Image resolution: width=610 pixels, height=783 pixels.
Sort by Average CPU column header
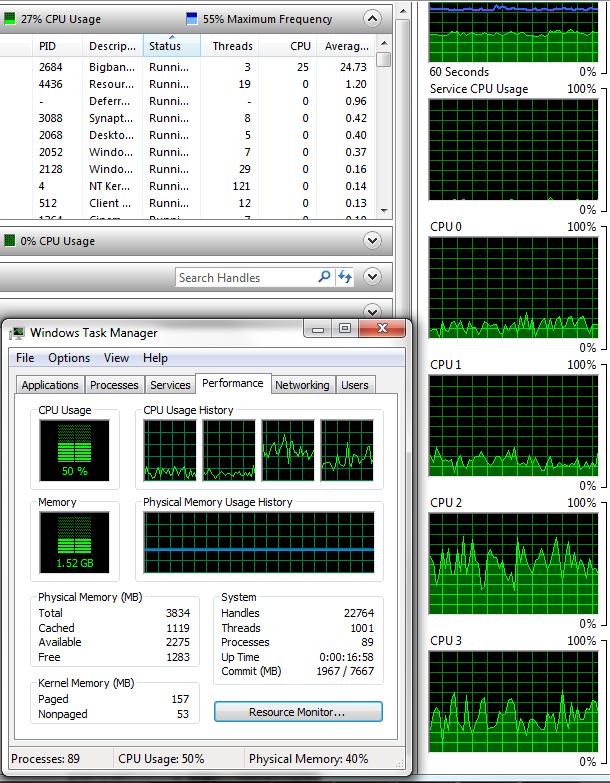[x=346, y=46]
